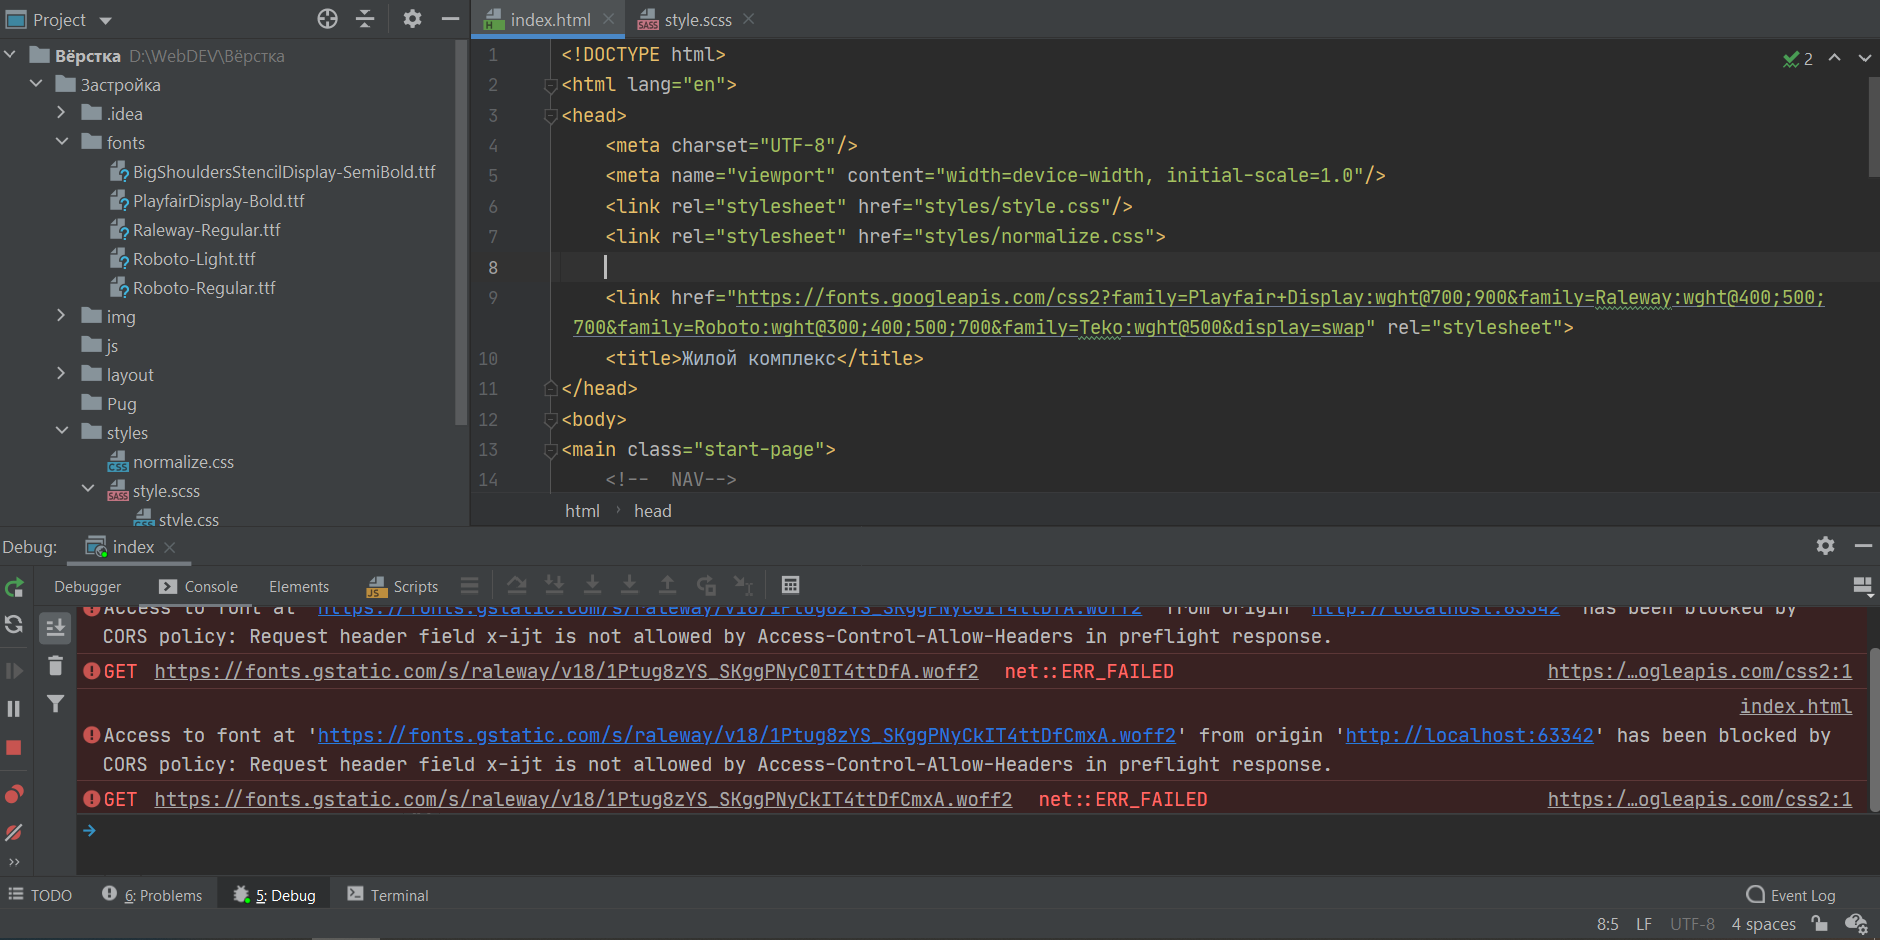Toggle file read-only lock icon

1819,924
